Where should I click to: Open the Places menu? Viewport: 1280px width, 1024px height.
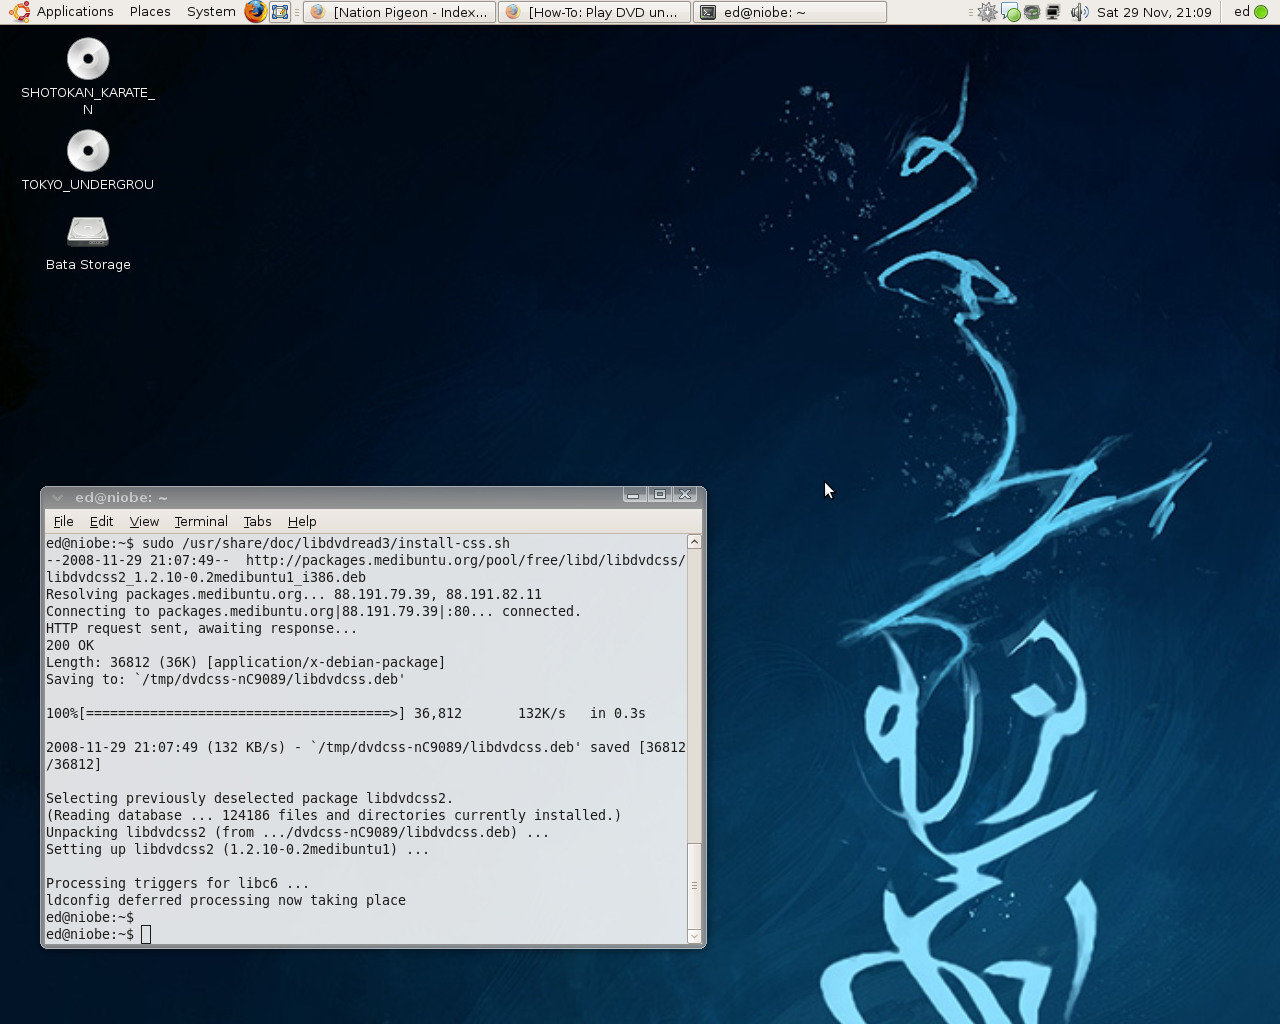pyautogui.click(x=150, y=12)
